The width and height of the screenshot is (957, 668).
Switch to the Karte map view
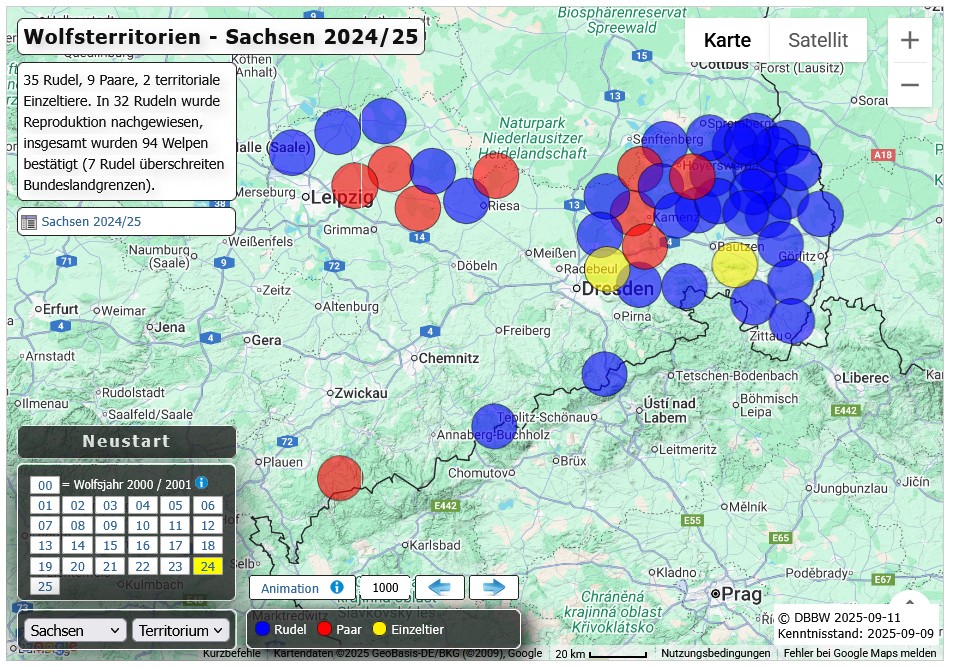727,41
